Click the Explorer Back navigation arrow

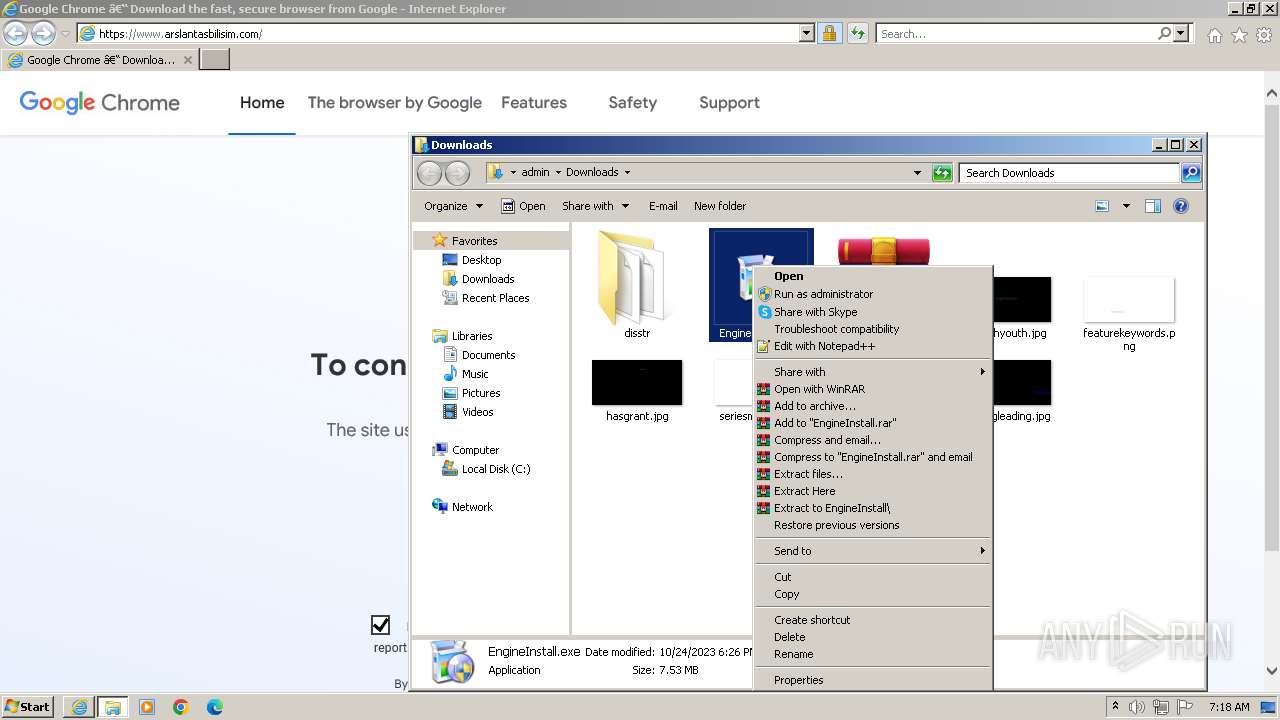pyautogui.click(x=429, y=173)
